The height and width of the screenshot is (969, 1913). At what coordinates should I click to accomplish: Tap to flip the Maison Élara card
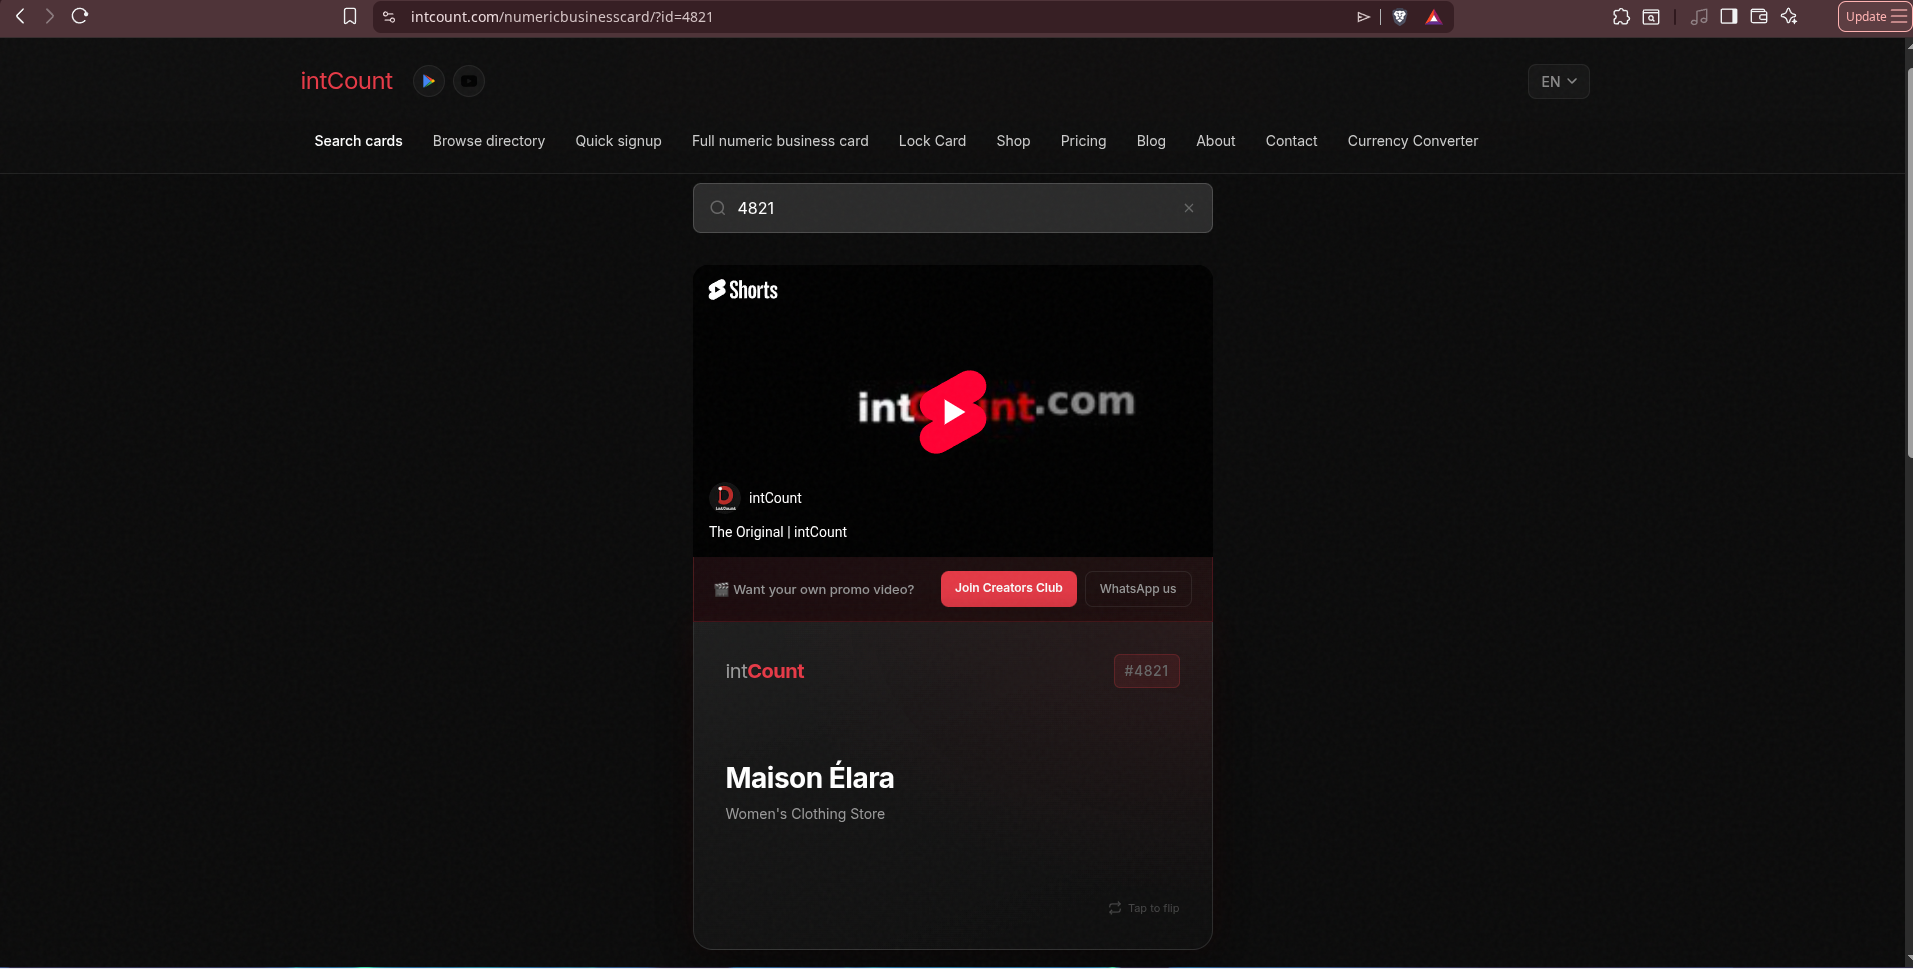click(x=1144, y=908)
